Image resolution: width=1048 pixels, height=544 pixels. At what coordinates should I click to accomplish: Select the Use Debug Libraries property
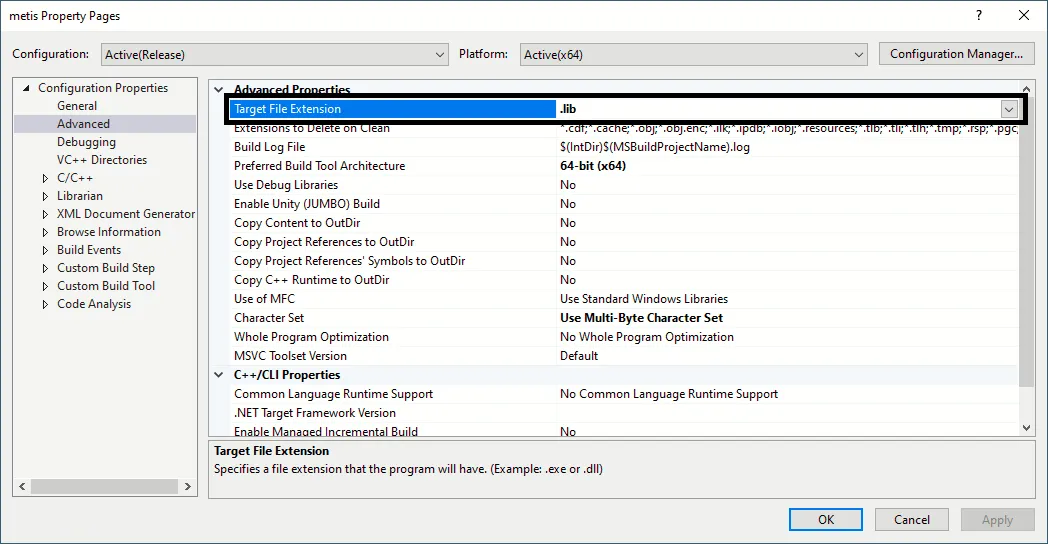click(x=286, y=185)
